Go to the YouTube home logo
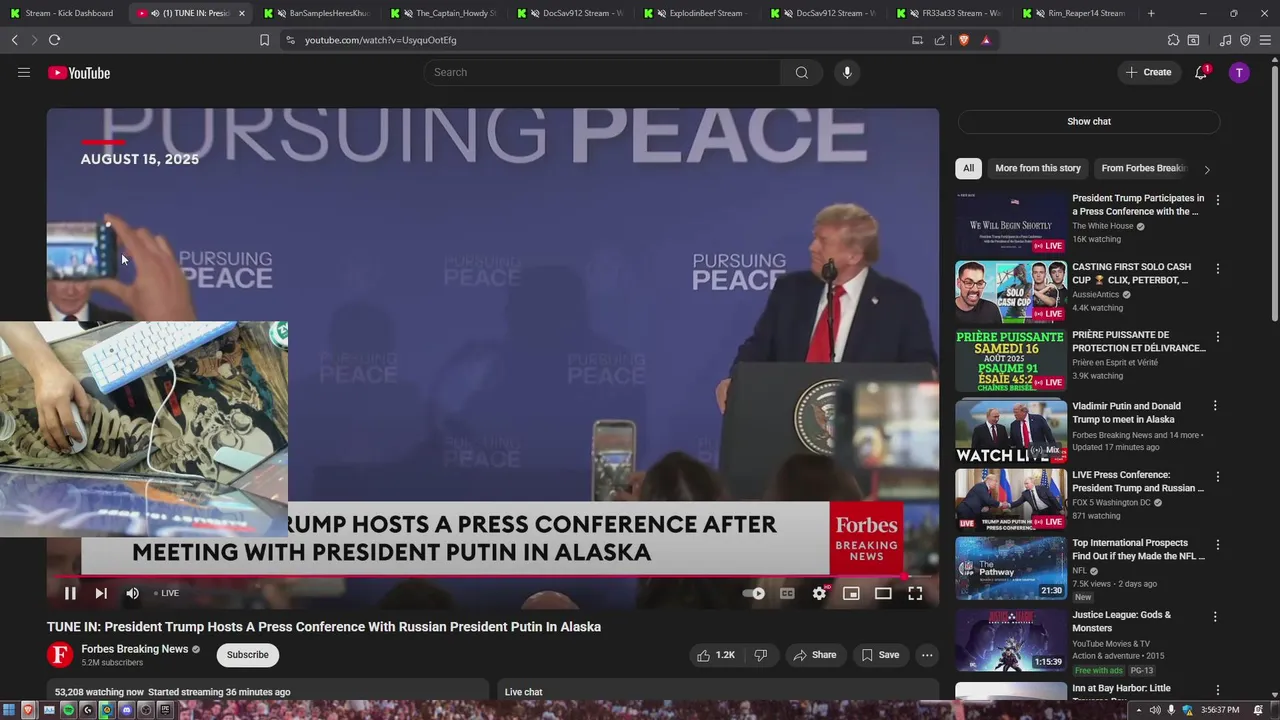Screen dimensions: 1280x720 point(79,73)
